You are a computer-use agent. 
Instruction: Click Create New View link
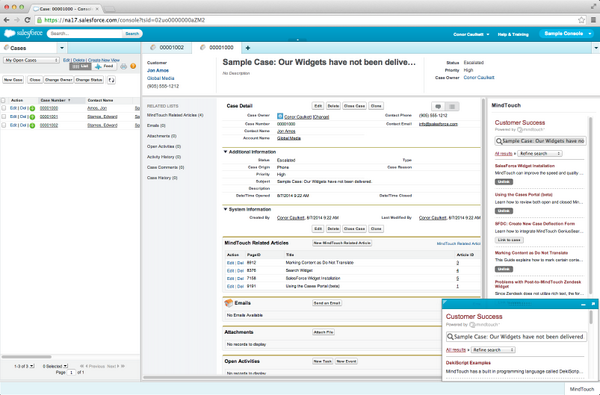pyautogui.click(x=104, y=60)
